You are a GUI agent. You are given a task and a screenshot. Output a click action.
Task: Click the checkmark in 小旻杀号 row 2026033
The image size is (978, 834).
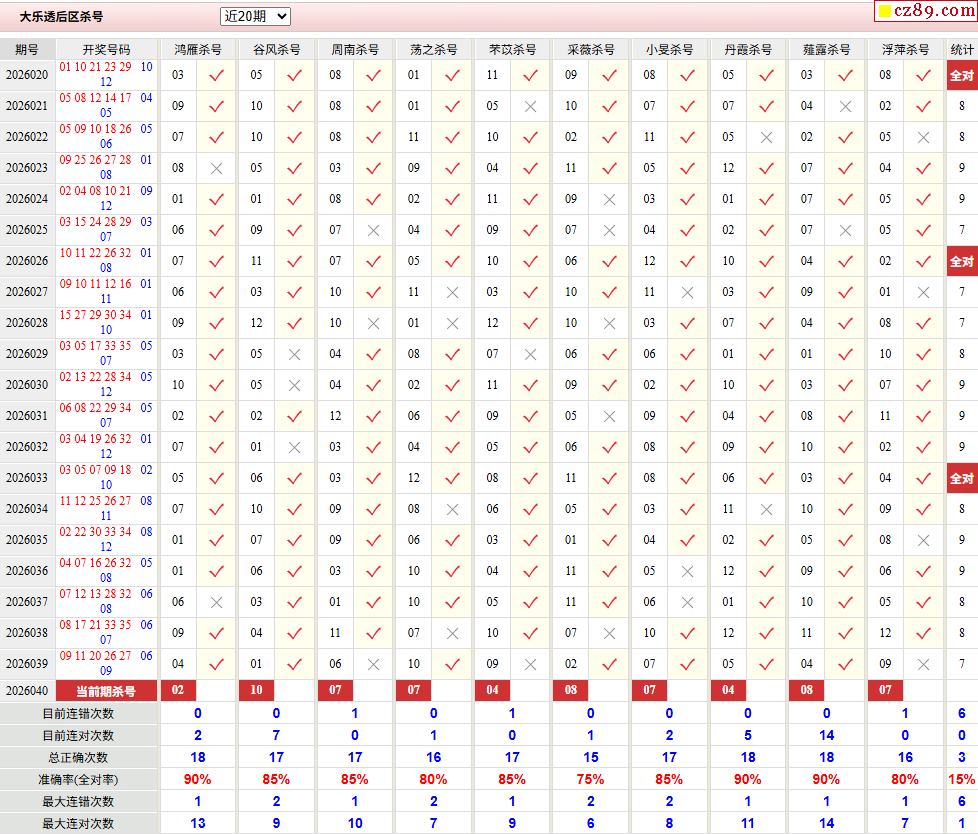(x=687, y=478)
